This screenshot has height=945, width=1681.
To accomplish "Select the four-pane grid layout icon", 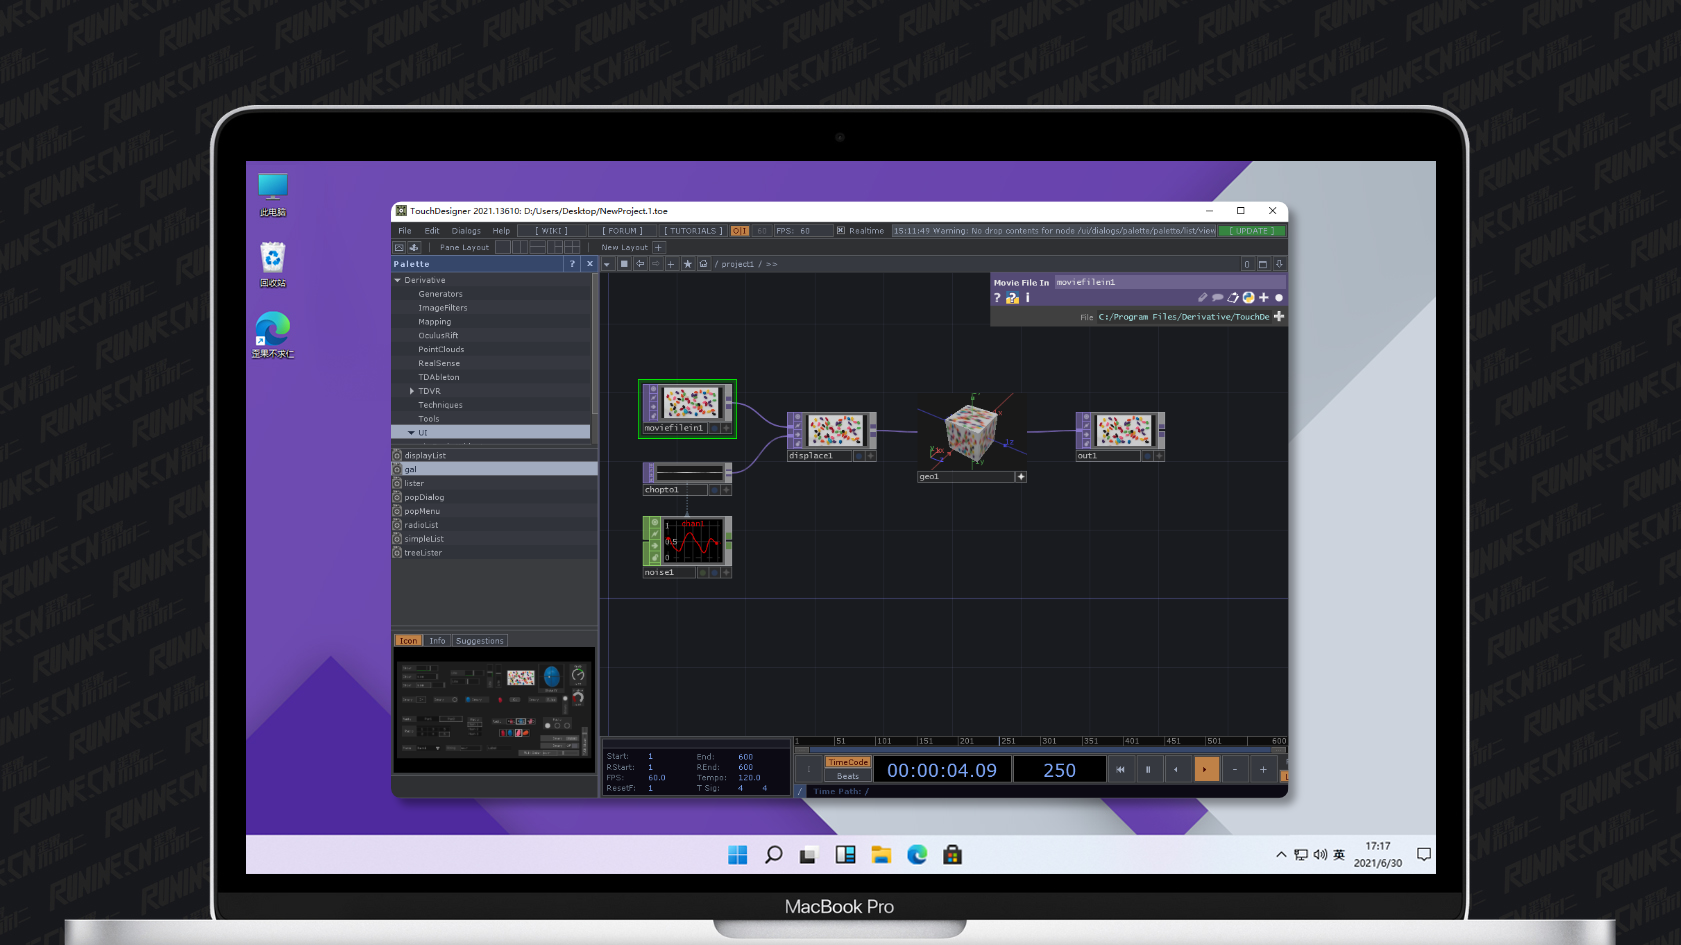I will (x=571, y=247).
